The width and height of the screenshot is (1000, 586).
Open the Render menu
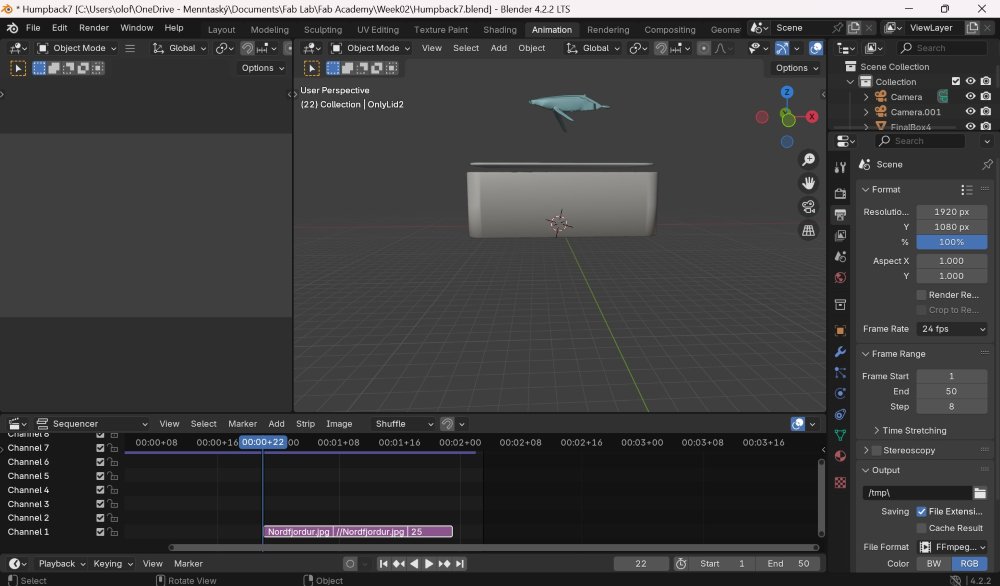click(x=94, y=28)
